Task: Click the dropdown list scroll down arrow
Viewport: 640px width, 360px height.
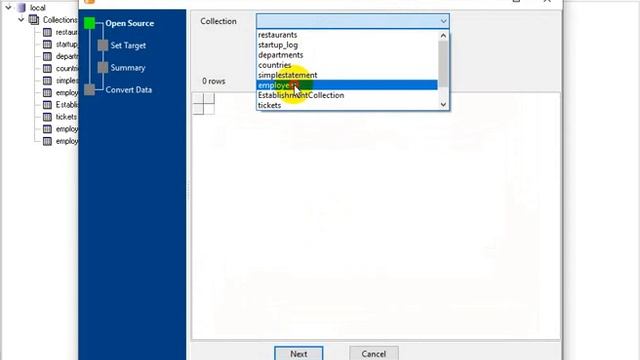Action: tap(443, 105)
